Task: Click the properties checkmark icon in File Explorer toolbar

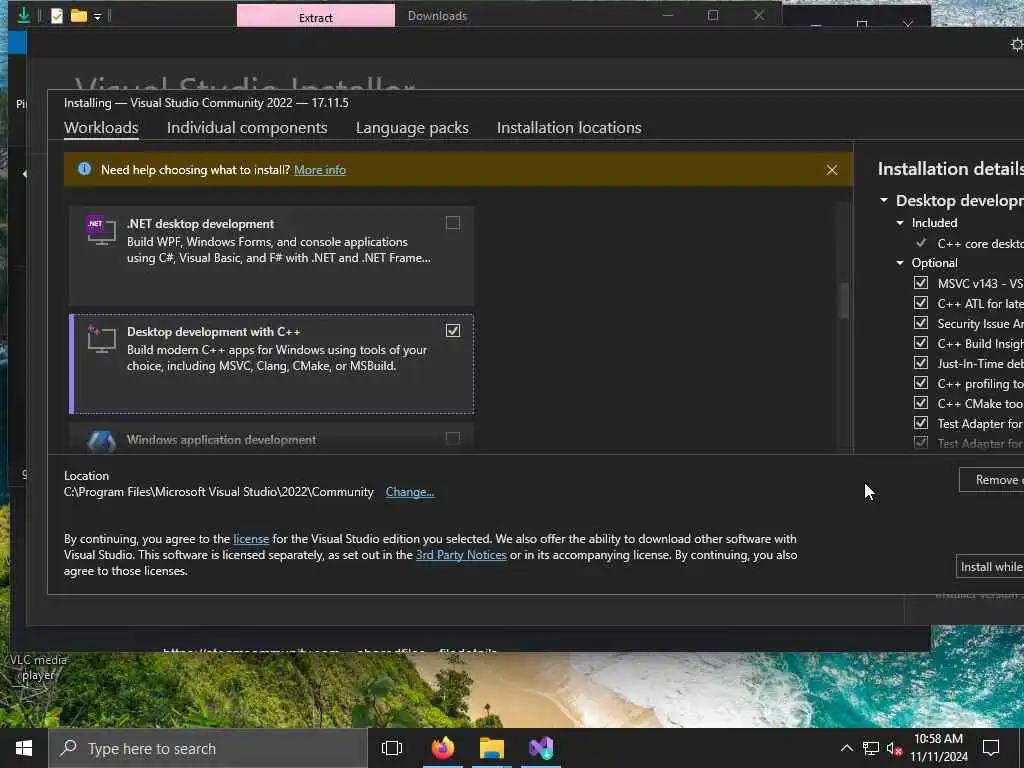Action: pos(57,15)
